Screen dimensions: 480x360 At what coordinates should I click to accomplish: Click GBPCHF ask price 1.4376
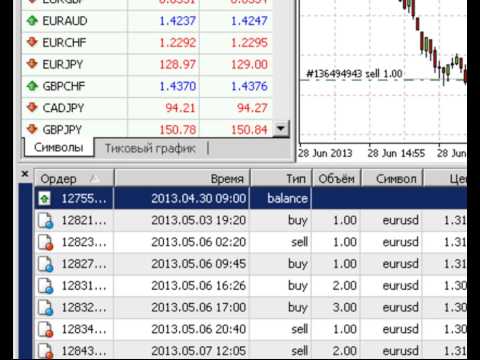(x=249, y=86)
